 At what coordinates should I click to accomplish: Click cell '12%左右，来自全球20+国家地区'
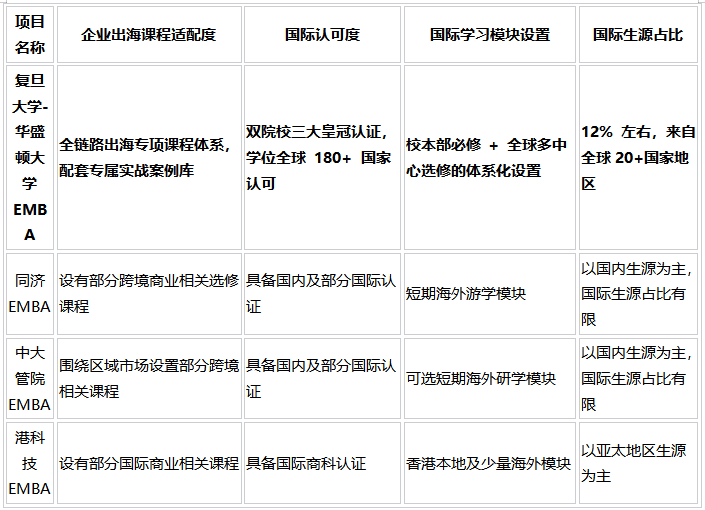pos(638,157)
